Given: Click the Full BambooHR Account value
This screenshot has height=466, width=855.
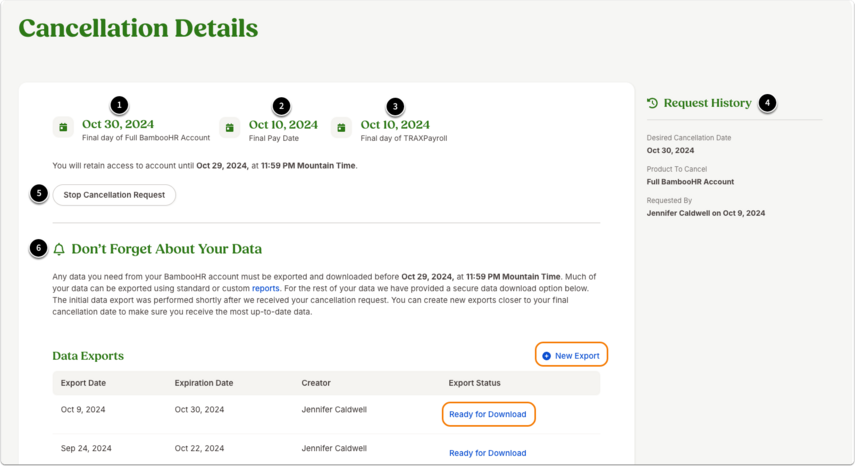Looking at the screenshot, I should click(690, 181).
